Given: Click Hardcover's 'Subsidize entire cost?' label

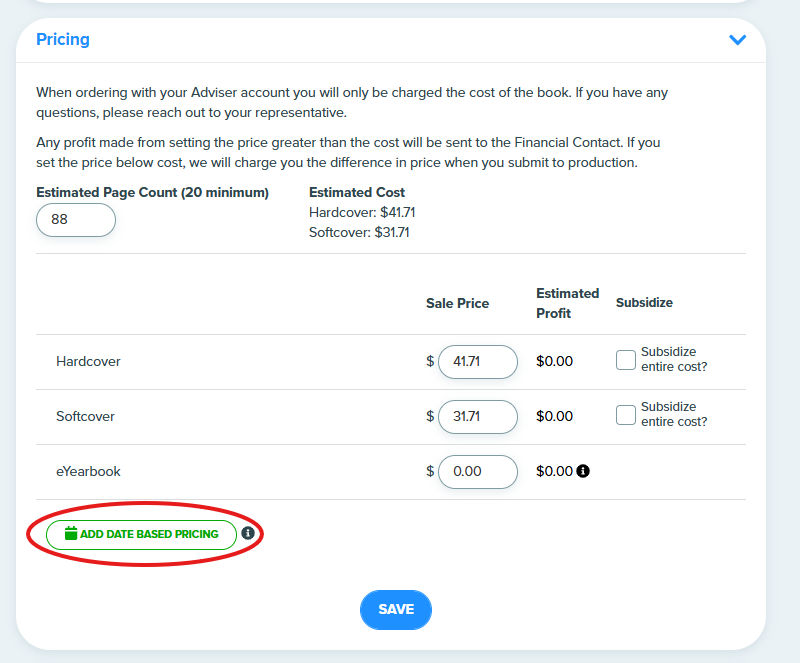Looking at the screenshot, I should tap(674, 359).
